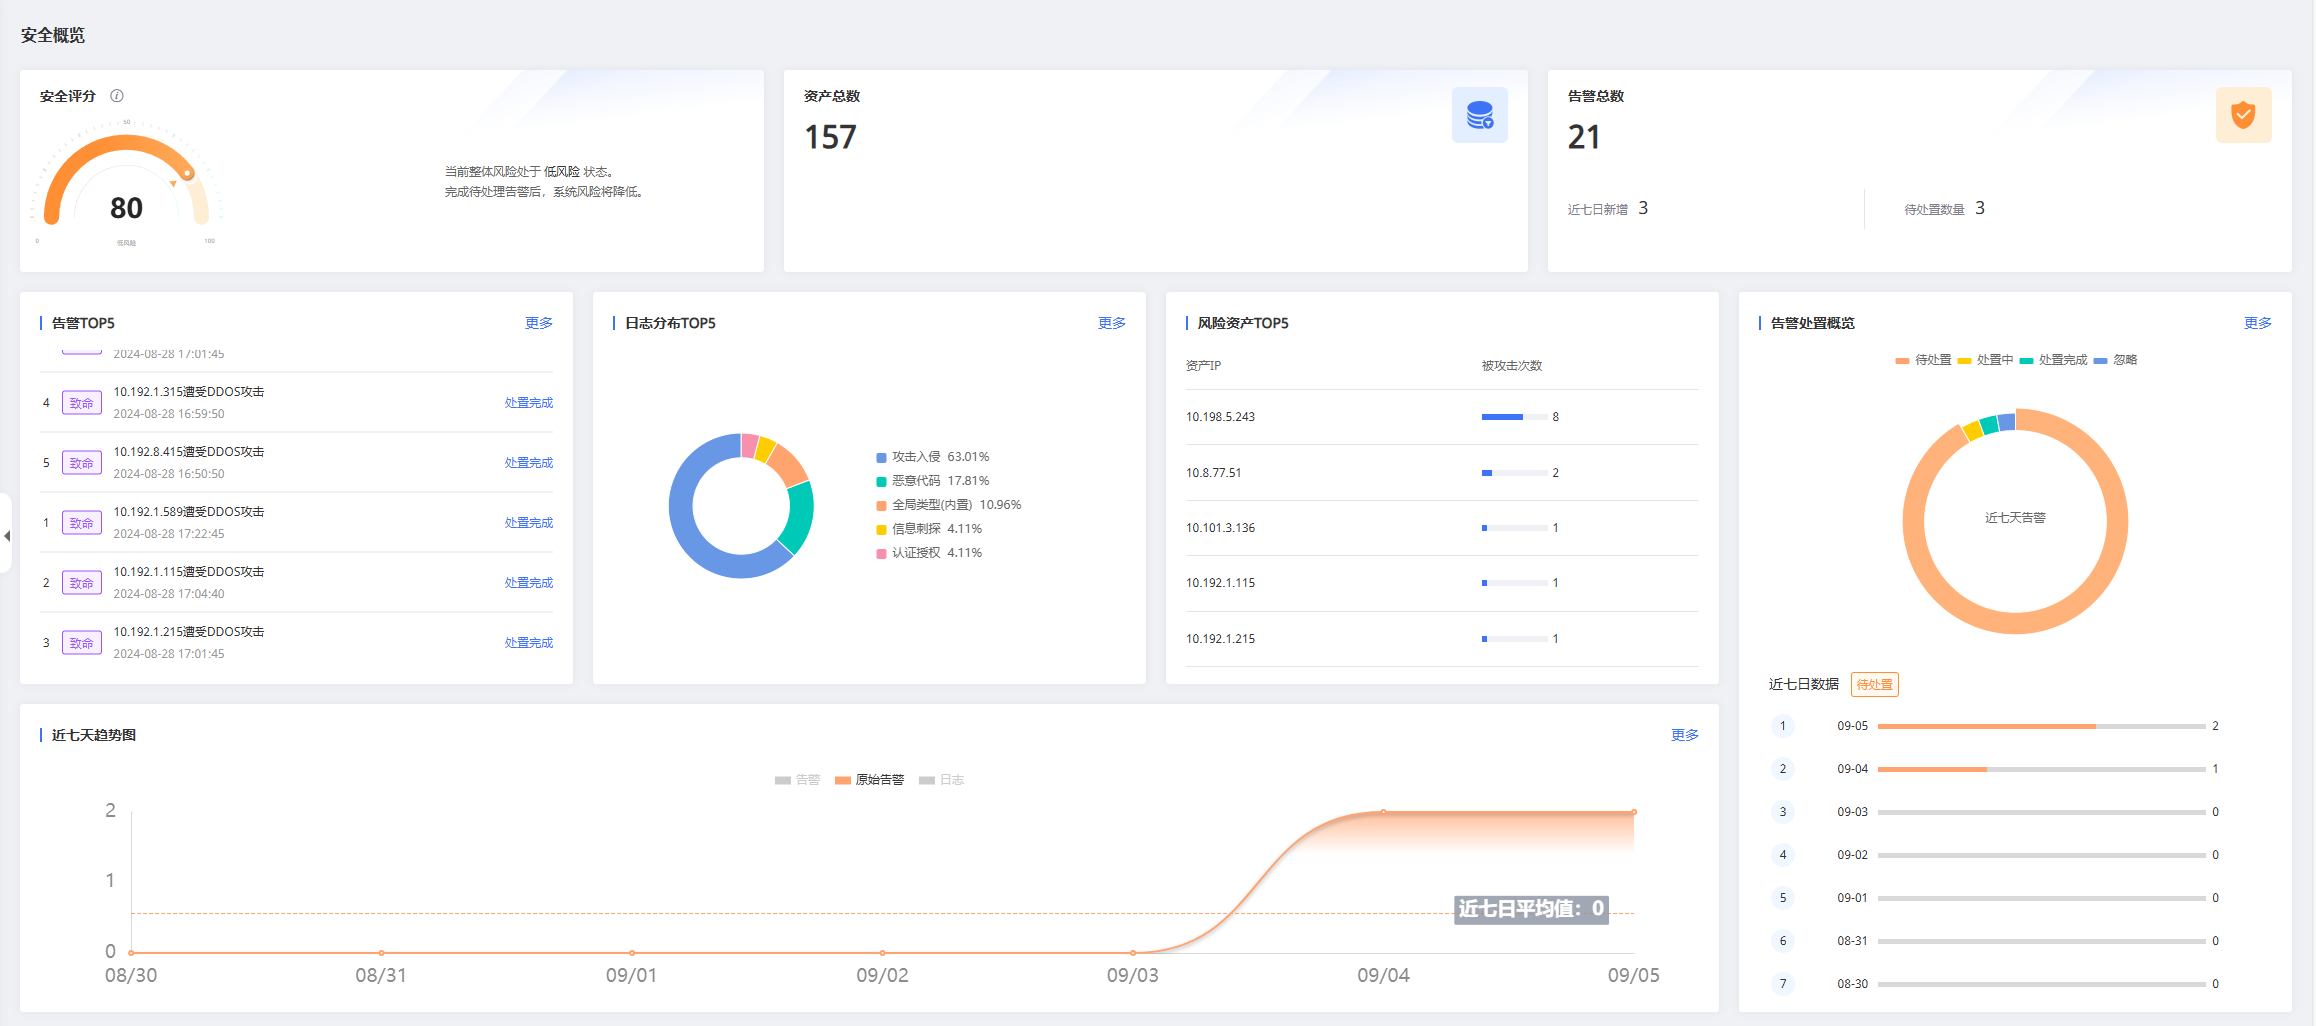Toggle 告警 series in trend chart legend
2316x1026 pixels.
click(x=797, y=780)
